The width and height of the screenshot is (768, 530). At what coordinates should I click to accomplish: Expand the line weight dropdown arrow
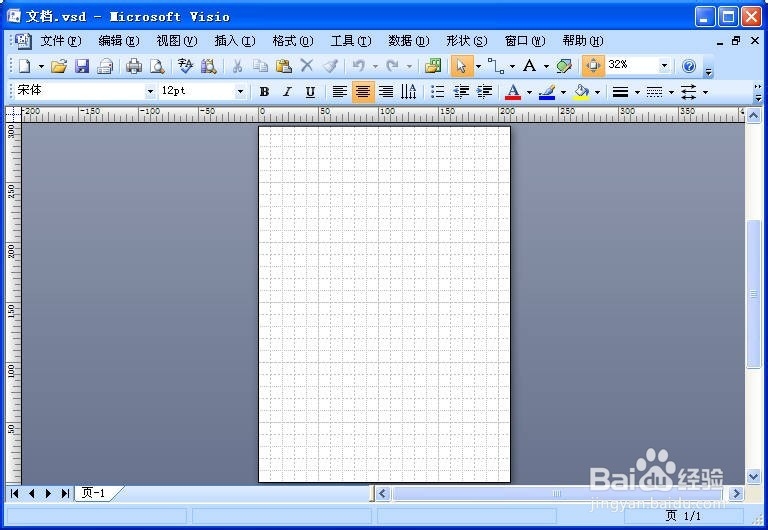click(x=637, y=92)
